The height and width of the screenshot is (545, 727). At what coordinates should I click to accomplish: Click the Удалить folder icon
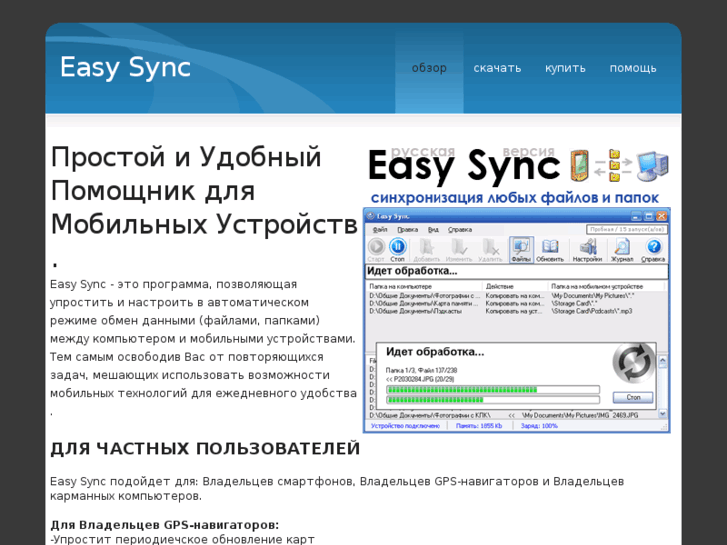tap(490, 250)
